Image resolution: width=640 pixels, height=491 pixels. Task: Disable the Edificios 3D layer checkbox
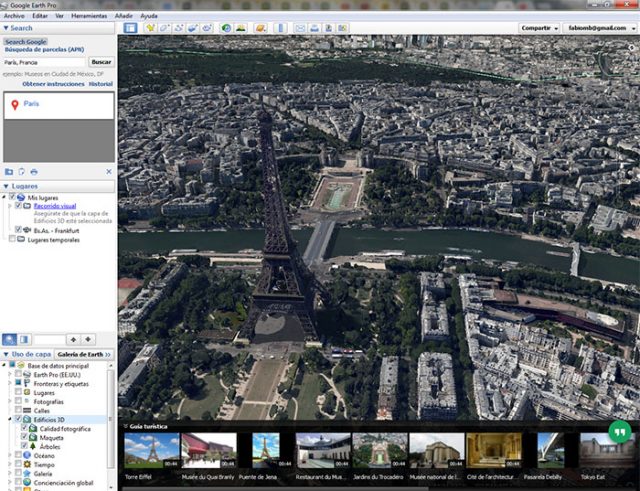coord(18,419)
